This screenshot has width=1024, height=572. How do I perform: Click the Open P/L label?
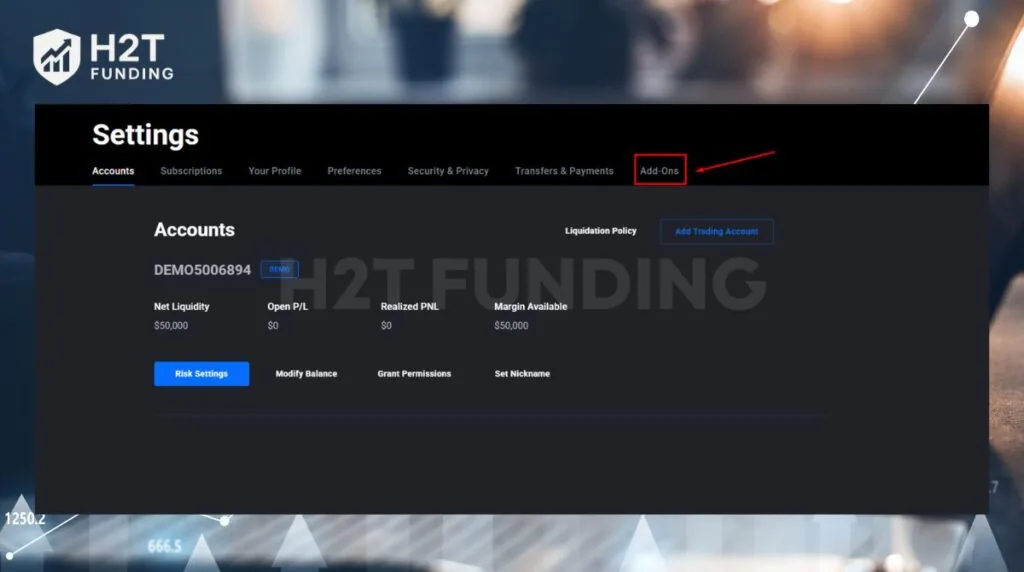click(x=287, y=306)
